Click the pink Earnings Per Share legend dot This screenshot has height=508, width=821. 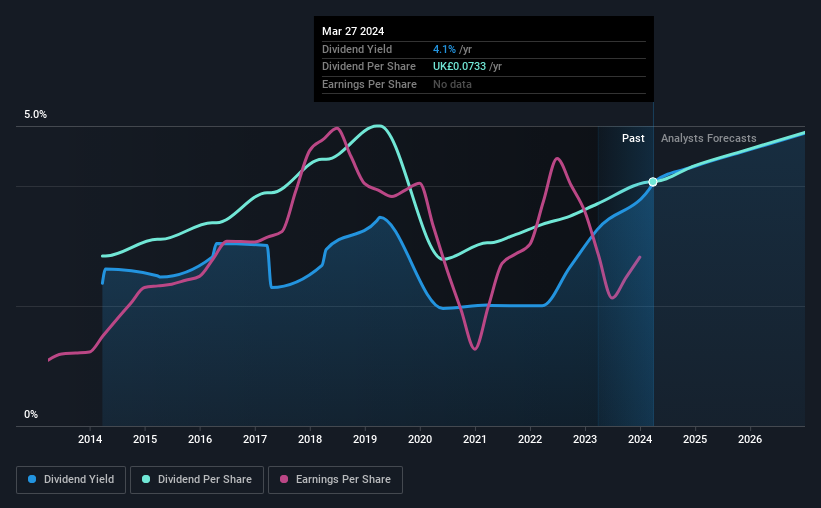point(284,479)
